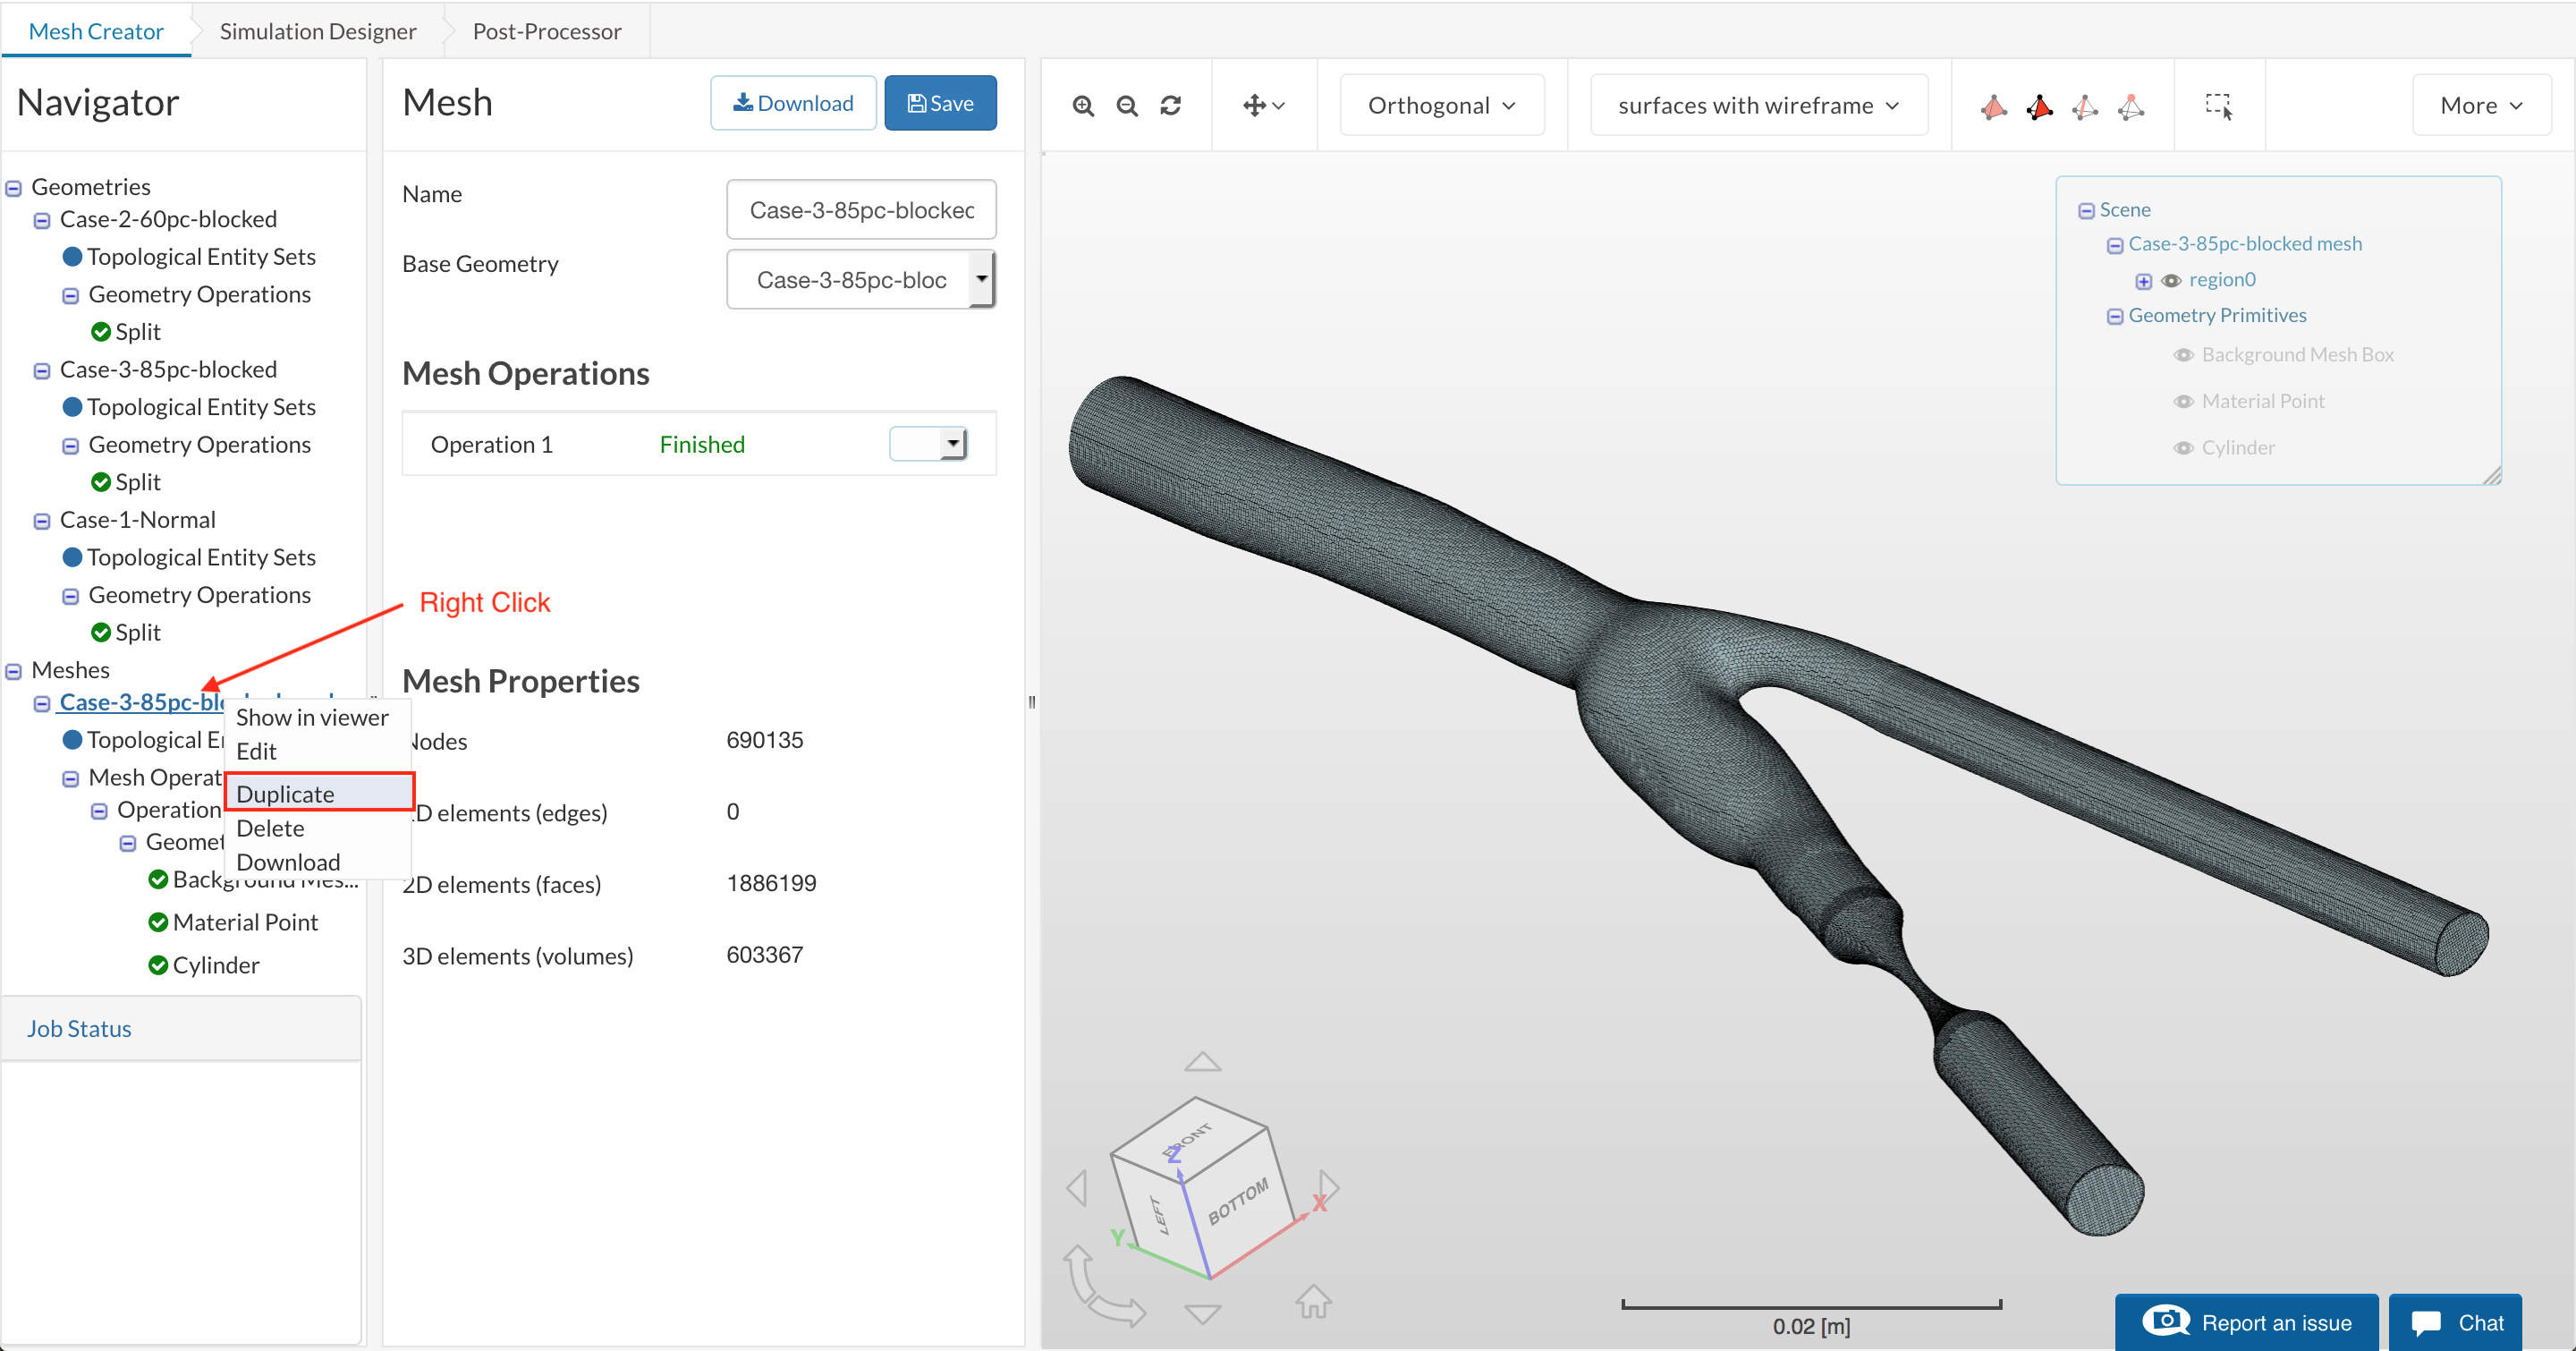
Task: Open the surfaces with wireframe dropdown
Action: coord(1758,105)
